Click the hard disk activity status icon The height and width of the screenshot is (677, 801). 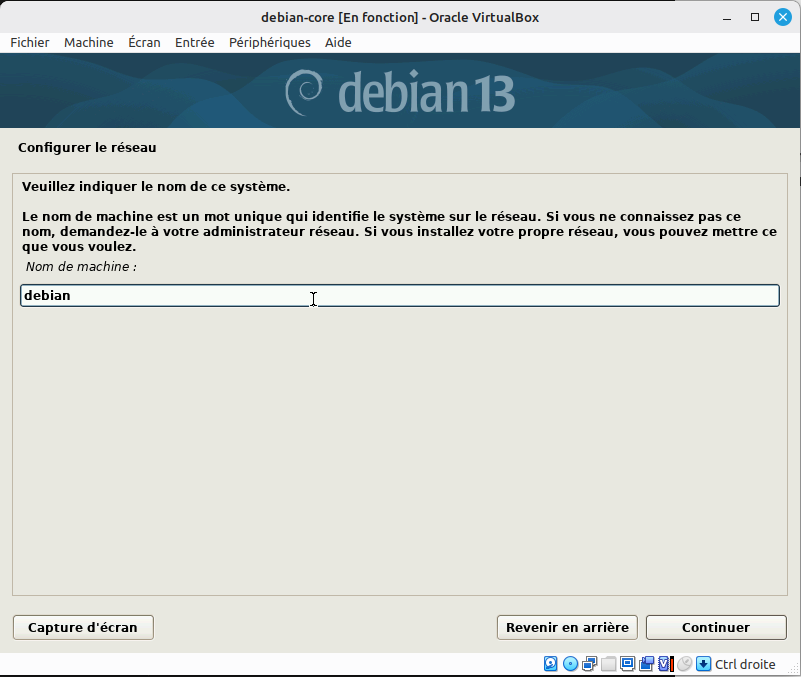(551, 664)
